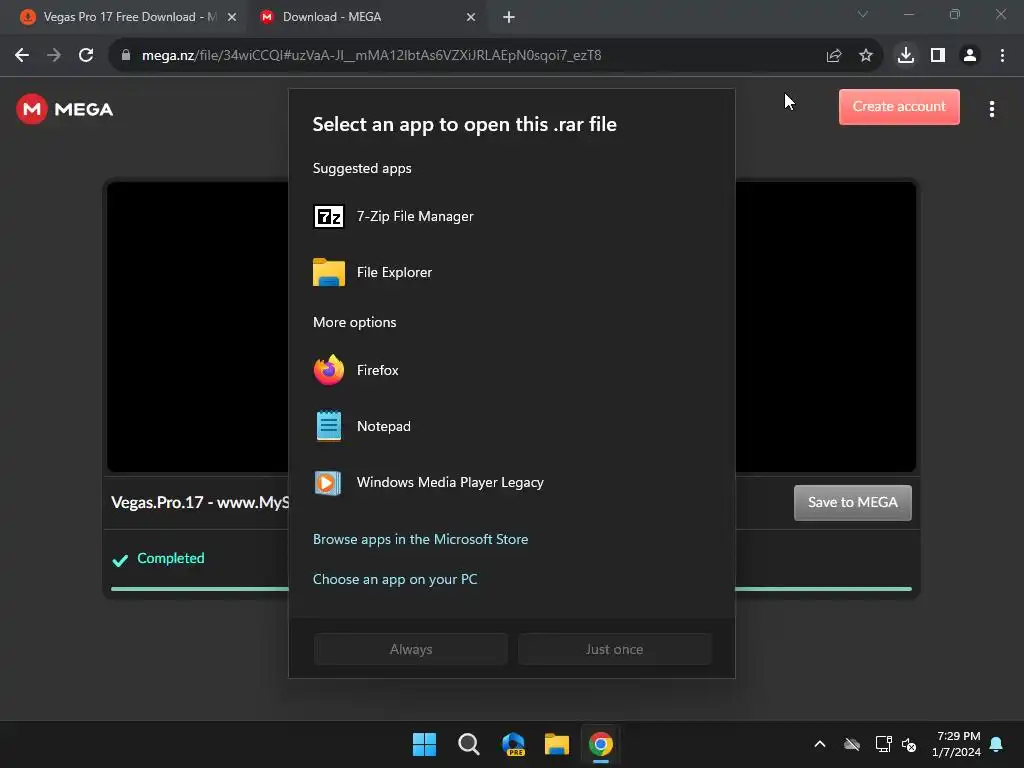The image size is (1024, 768).
Task: Click the Just once button
Action: [615, 649]
